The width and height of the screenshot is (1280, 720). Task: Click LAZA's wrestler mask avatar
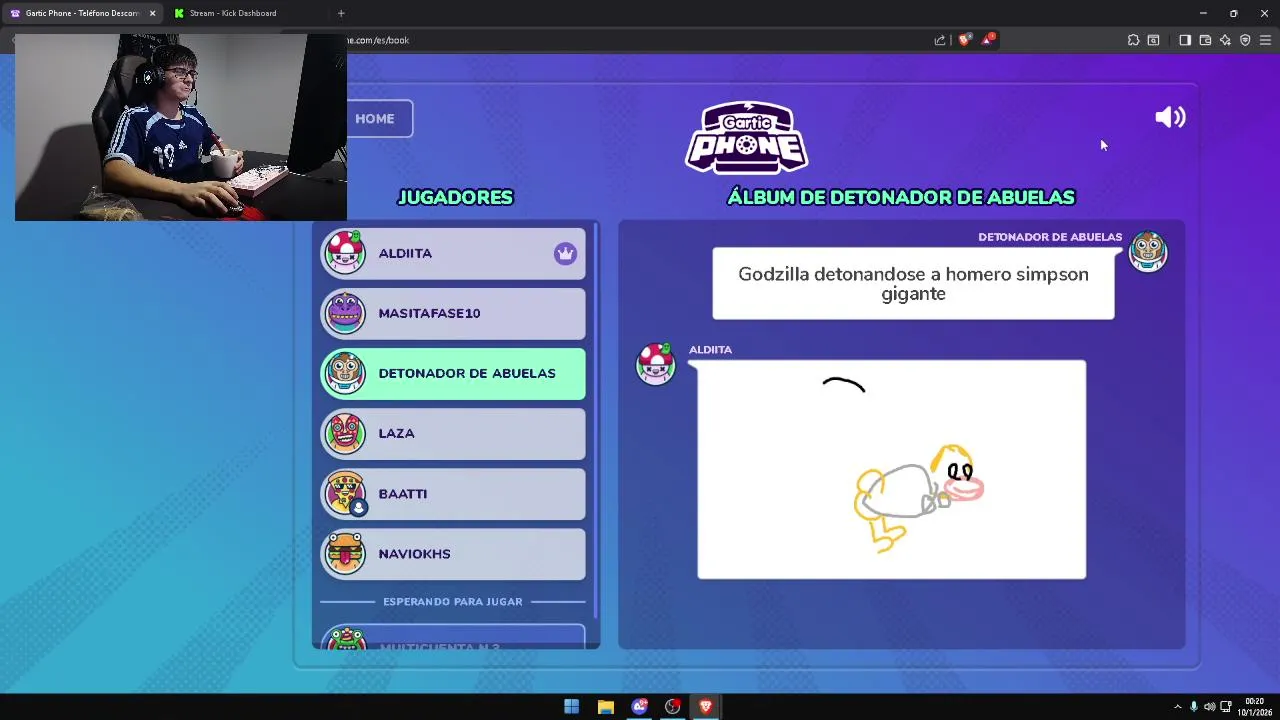[x=345, y=433]
